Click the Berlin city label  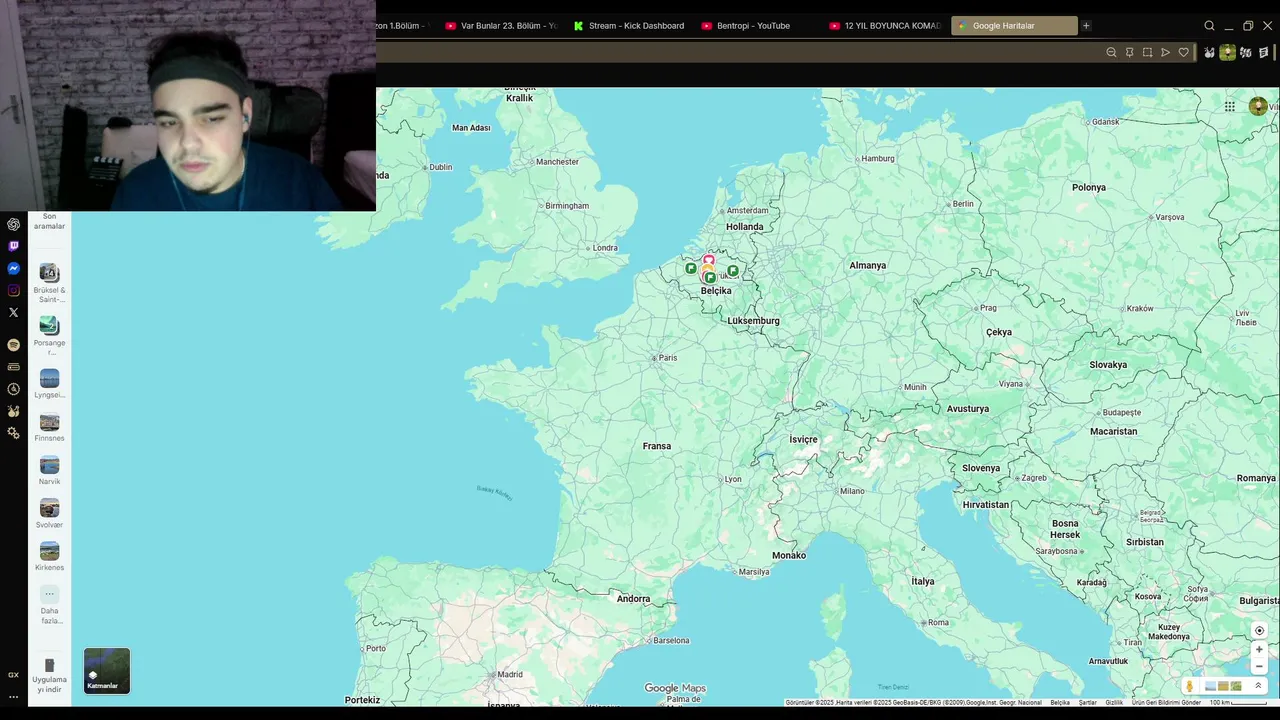(x=963, y=203)
